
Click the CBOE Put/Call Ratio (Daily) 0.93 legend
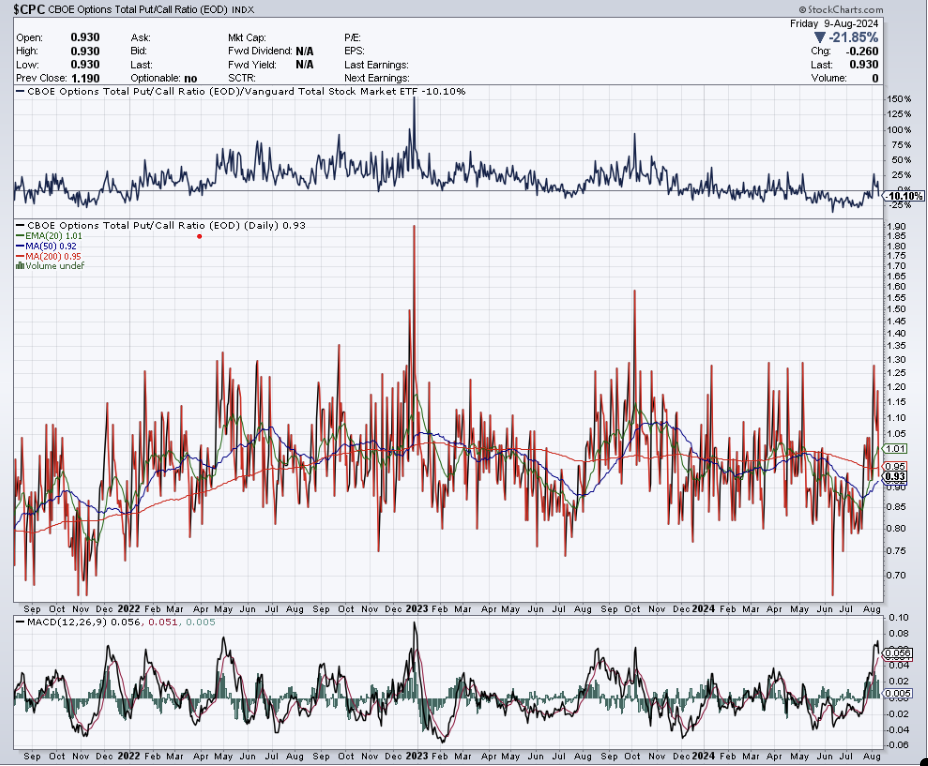(160, 226)
